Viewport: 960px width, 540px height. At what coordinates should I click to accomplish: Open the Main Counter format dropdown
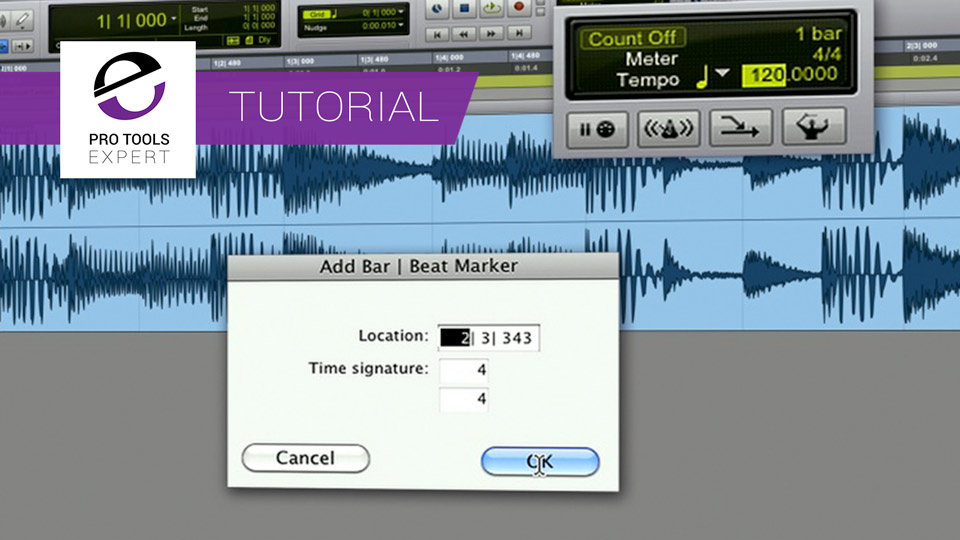[x=174, y=19]
